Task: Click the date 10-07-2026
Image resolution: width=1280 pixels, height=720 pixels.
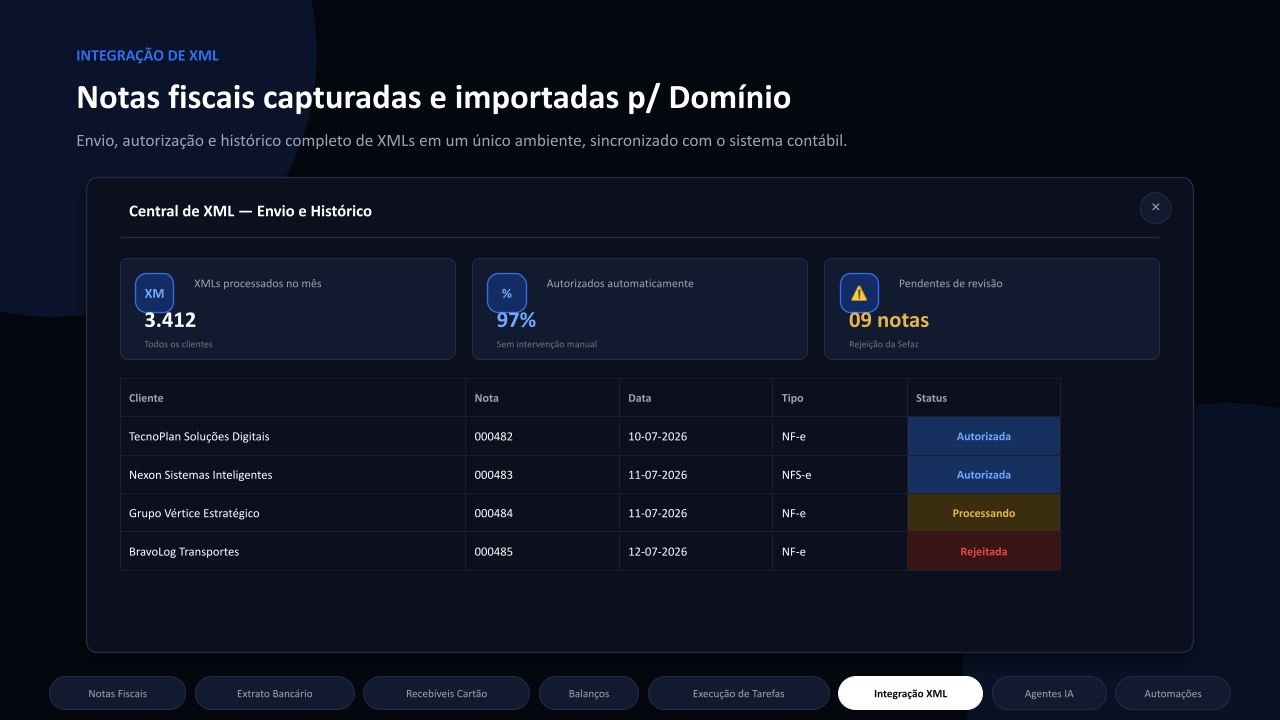Action: 657,437
